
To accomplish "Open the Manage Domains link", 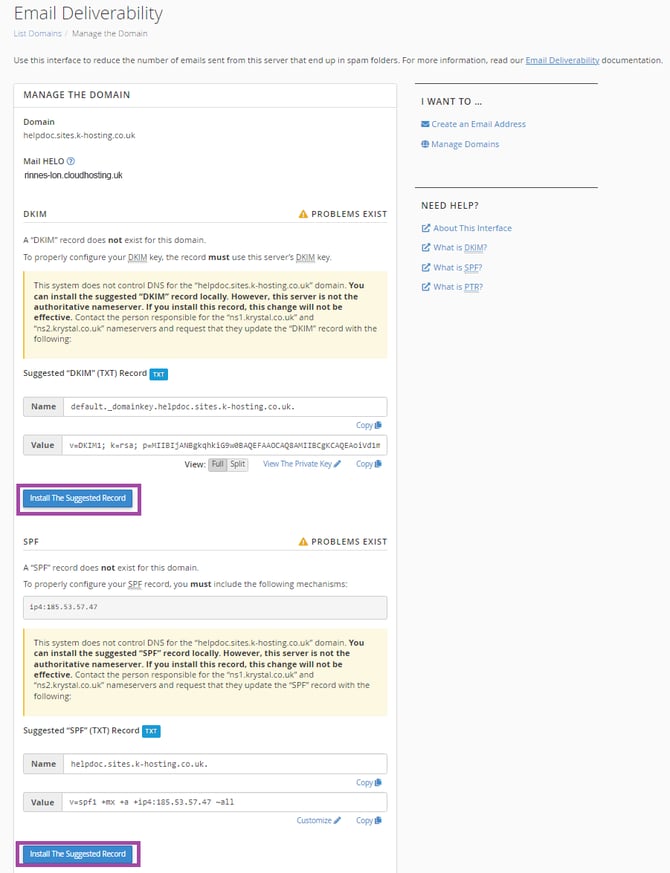I will pyautogui.click(x=465, y=144).
